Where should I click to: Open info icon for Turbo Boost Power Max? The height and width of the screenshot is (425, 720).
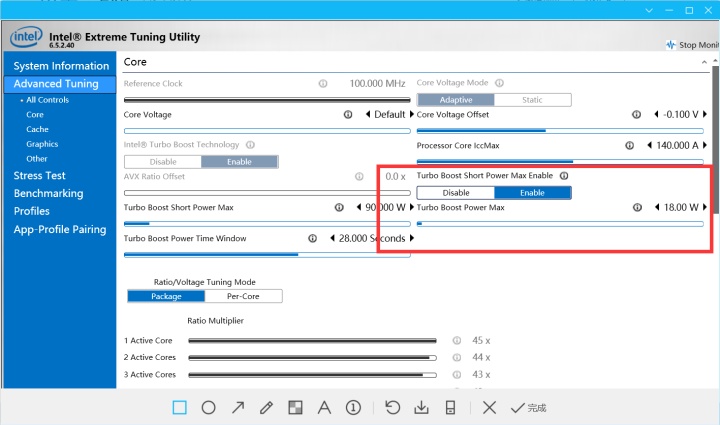tap(637, 207)
